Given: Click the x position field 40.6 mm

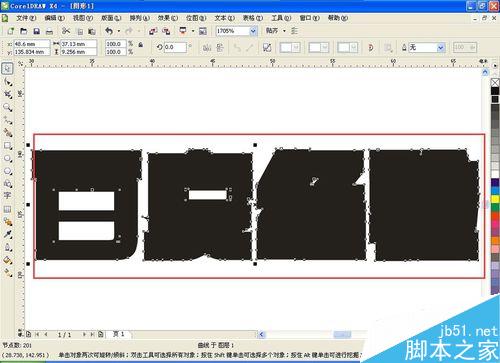Looking at the screenshot, I should (32, 44).
